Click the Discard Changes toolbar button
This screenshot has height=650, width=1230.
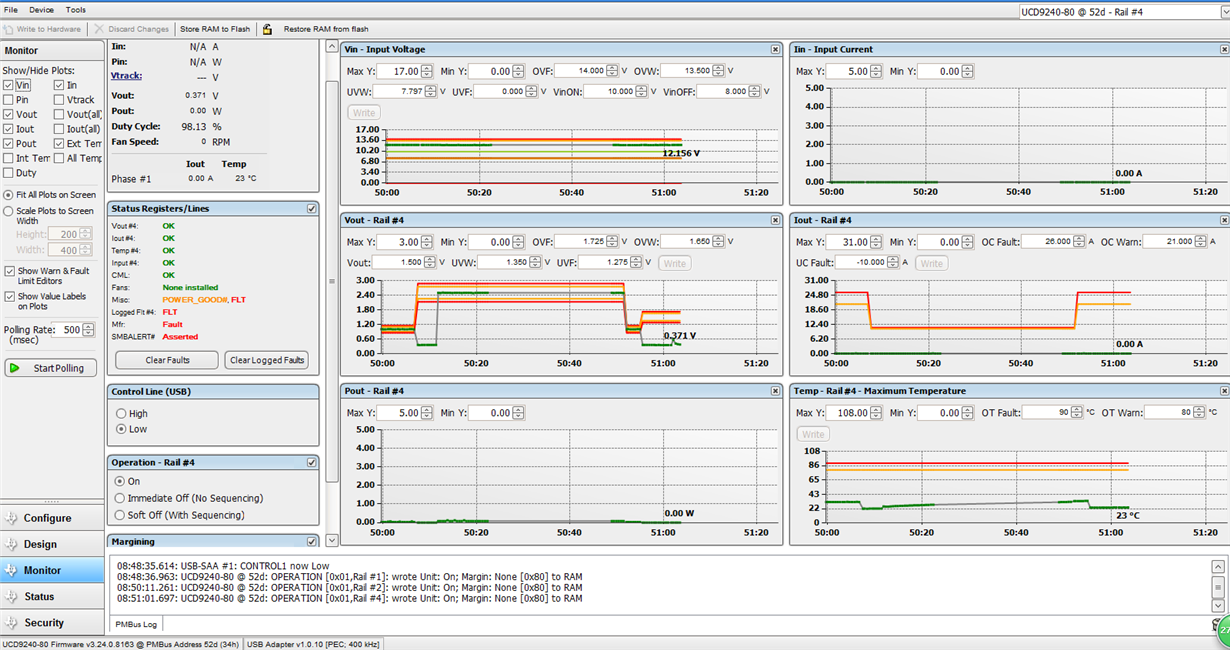coord(132,29)
